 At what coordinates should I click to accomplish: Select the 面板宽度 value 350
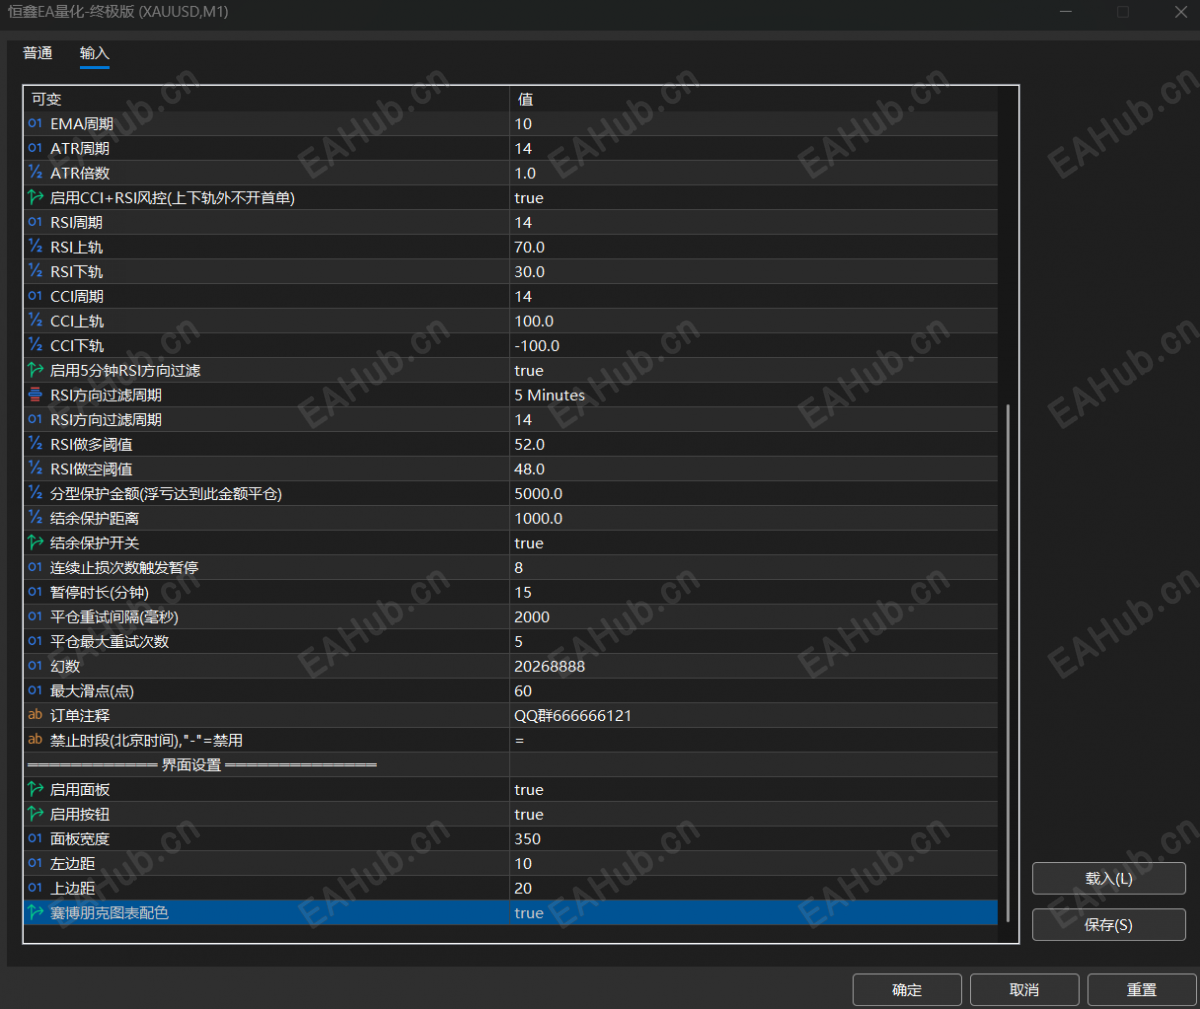(x=527, y=839)
